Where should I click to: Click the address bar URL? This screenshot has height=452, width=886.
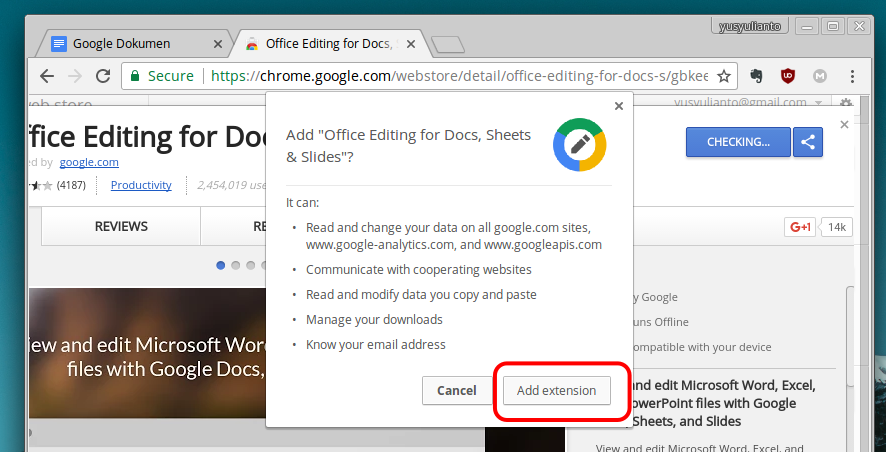tap(459, 76)
